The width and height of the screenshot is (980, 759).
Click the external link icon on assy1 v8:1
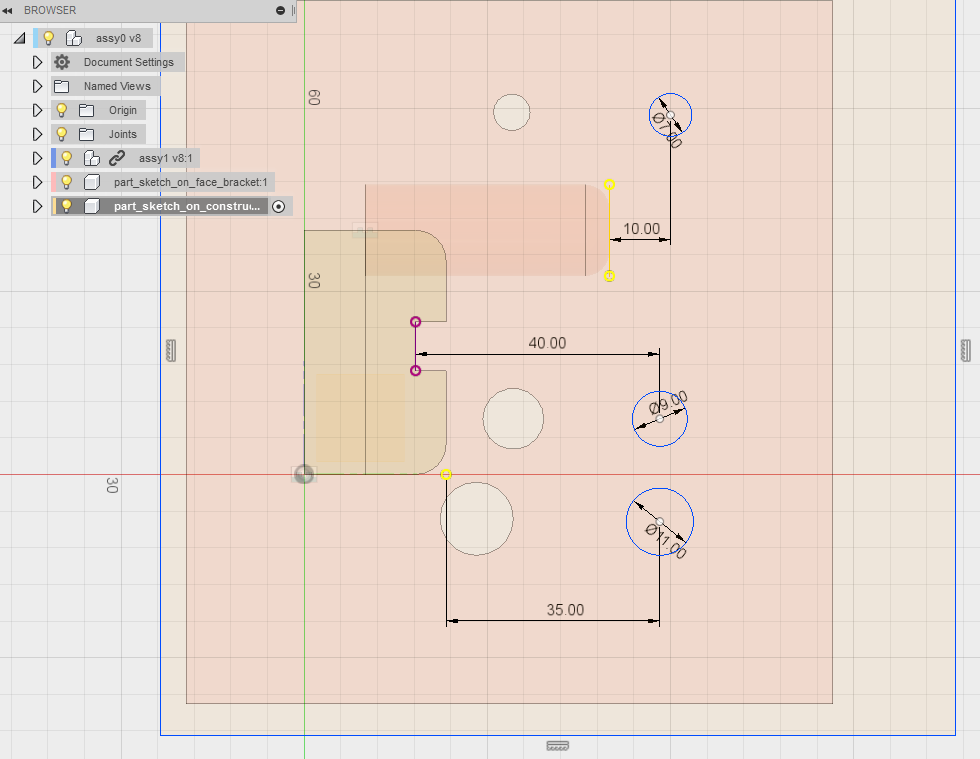click(117, 157)
